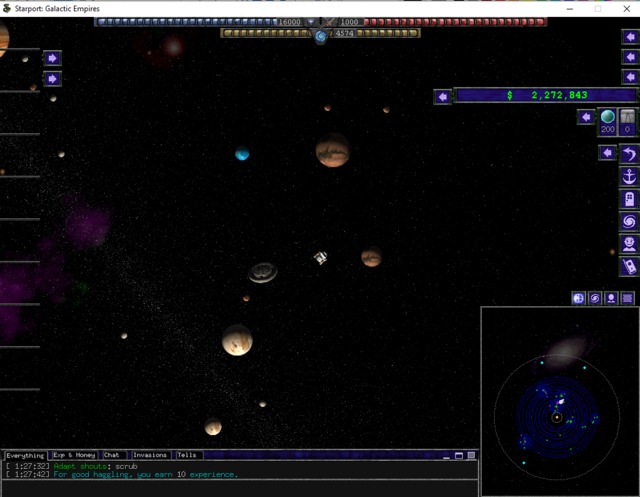This screenshot has width=640, height=497.
Task: Click the white spaceship in center of space
Action: [320, 257]
